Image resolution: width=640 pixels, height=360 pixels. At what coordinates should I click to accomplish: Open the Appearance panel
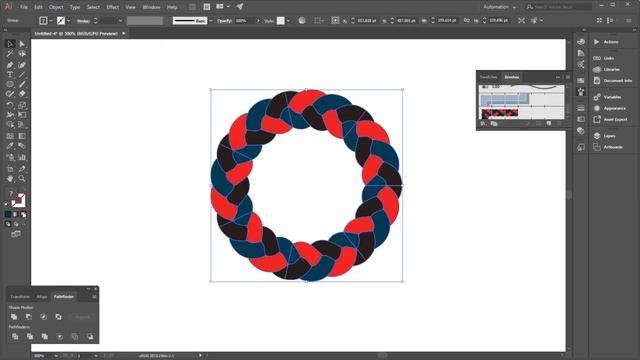[x=614, y=108]
